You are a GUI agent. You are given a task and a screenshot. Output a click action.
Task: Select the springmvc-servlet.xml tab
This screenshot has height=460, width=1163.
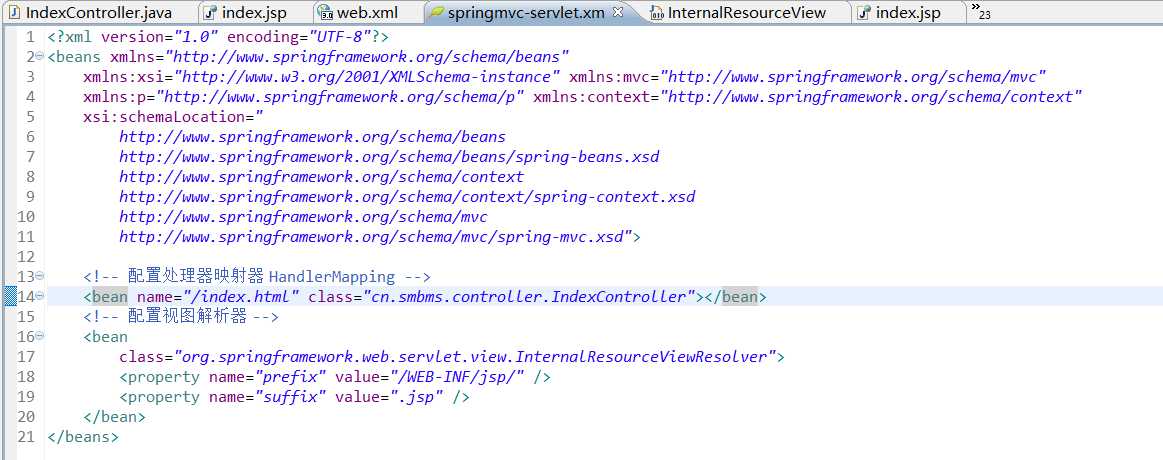pos(526,13)
